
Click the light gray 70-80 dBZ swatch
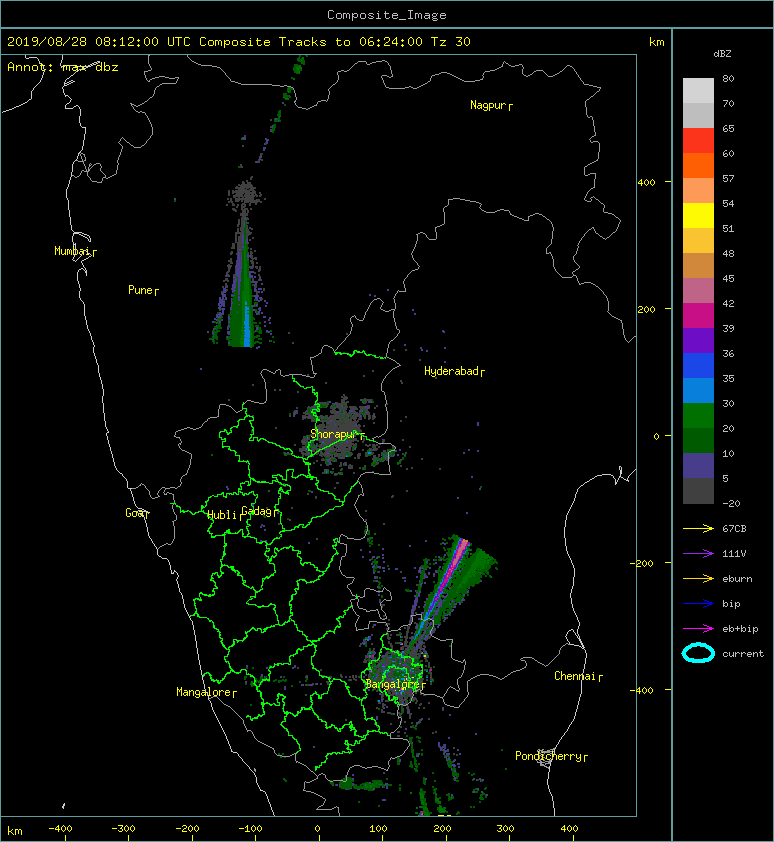tap(698, 91)
